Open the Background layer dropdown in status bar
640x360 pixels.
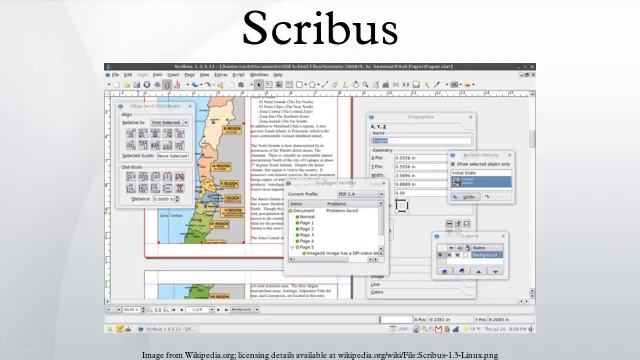click(244, 310)
